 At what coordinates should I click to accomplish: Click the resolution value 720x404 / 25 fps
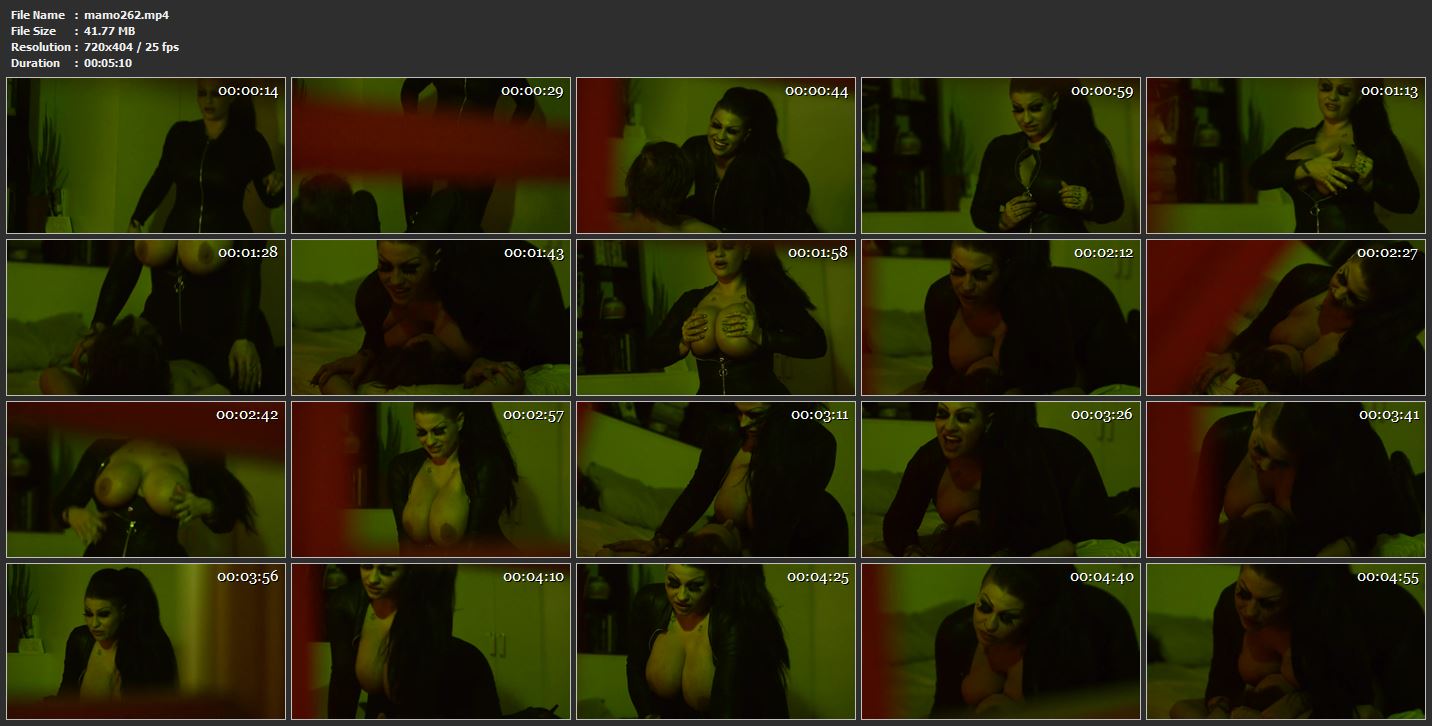tap(132, 47)
